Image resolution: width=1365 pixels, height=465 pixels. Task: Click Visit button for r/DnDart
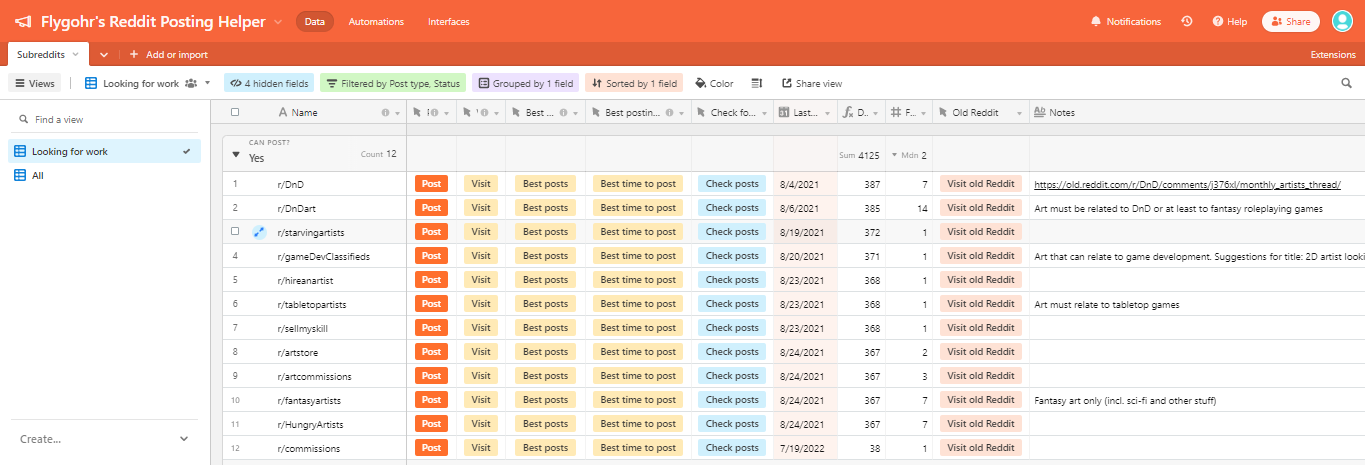pos(481,208)
